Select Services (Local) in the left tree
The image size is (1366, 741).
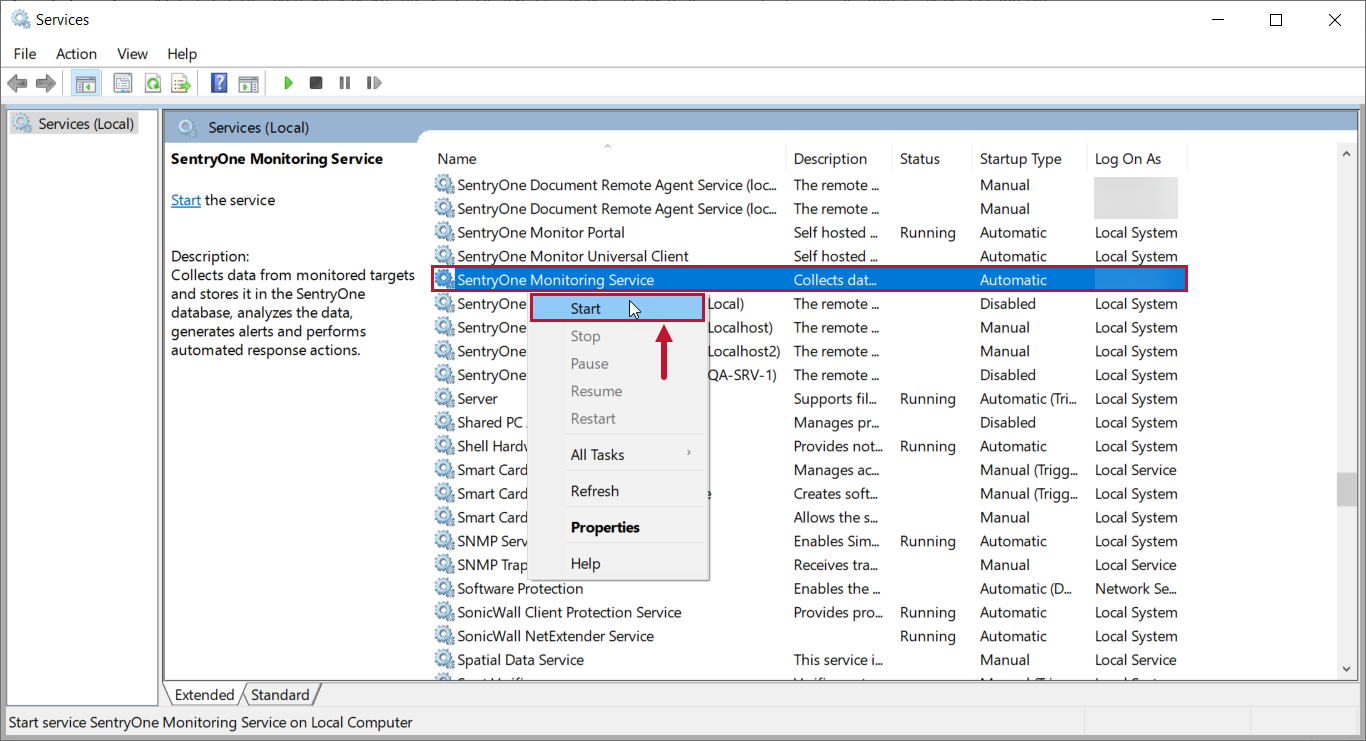pos(84,123)
